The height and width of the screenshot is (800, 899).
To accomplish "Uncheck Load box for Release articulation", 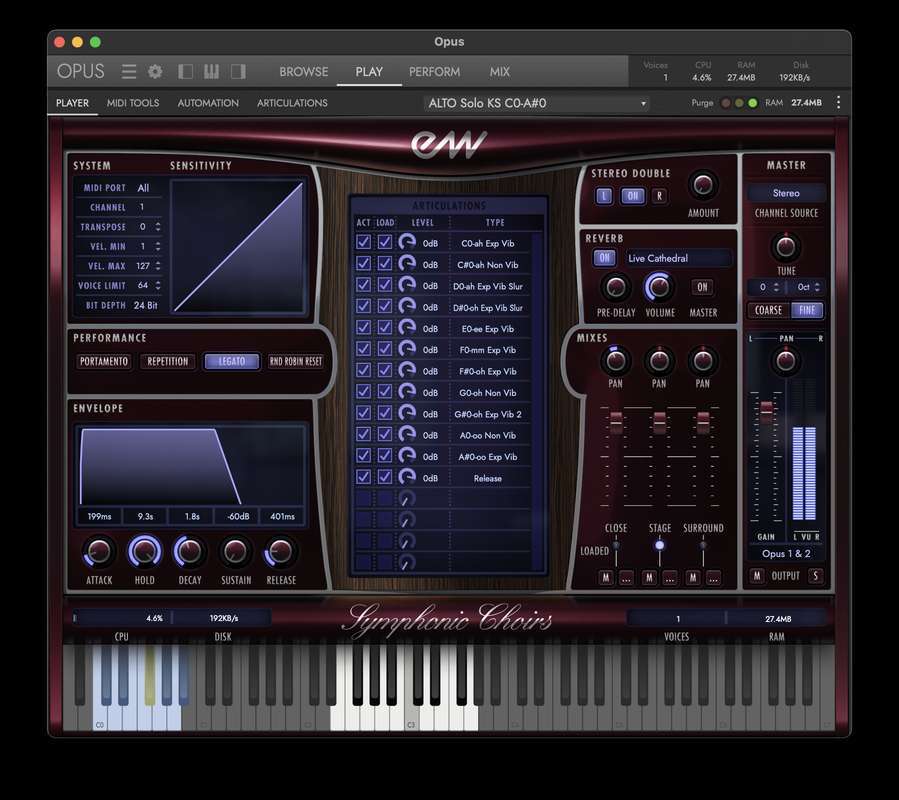I will 385,478.
